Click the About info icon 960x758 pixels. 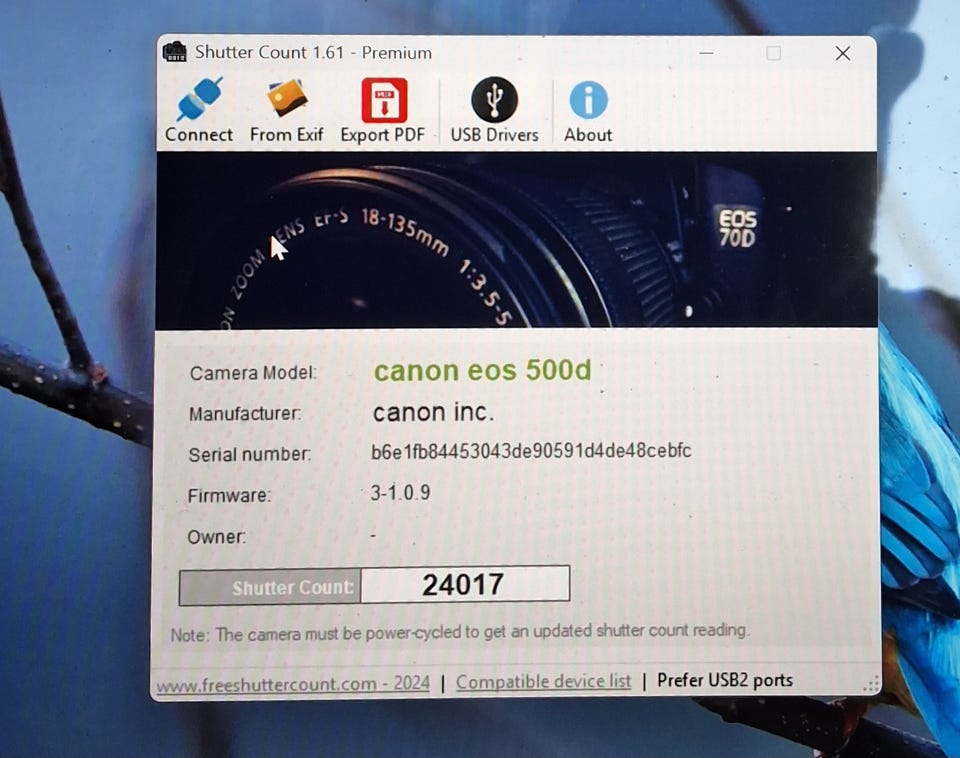point(588,100)
